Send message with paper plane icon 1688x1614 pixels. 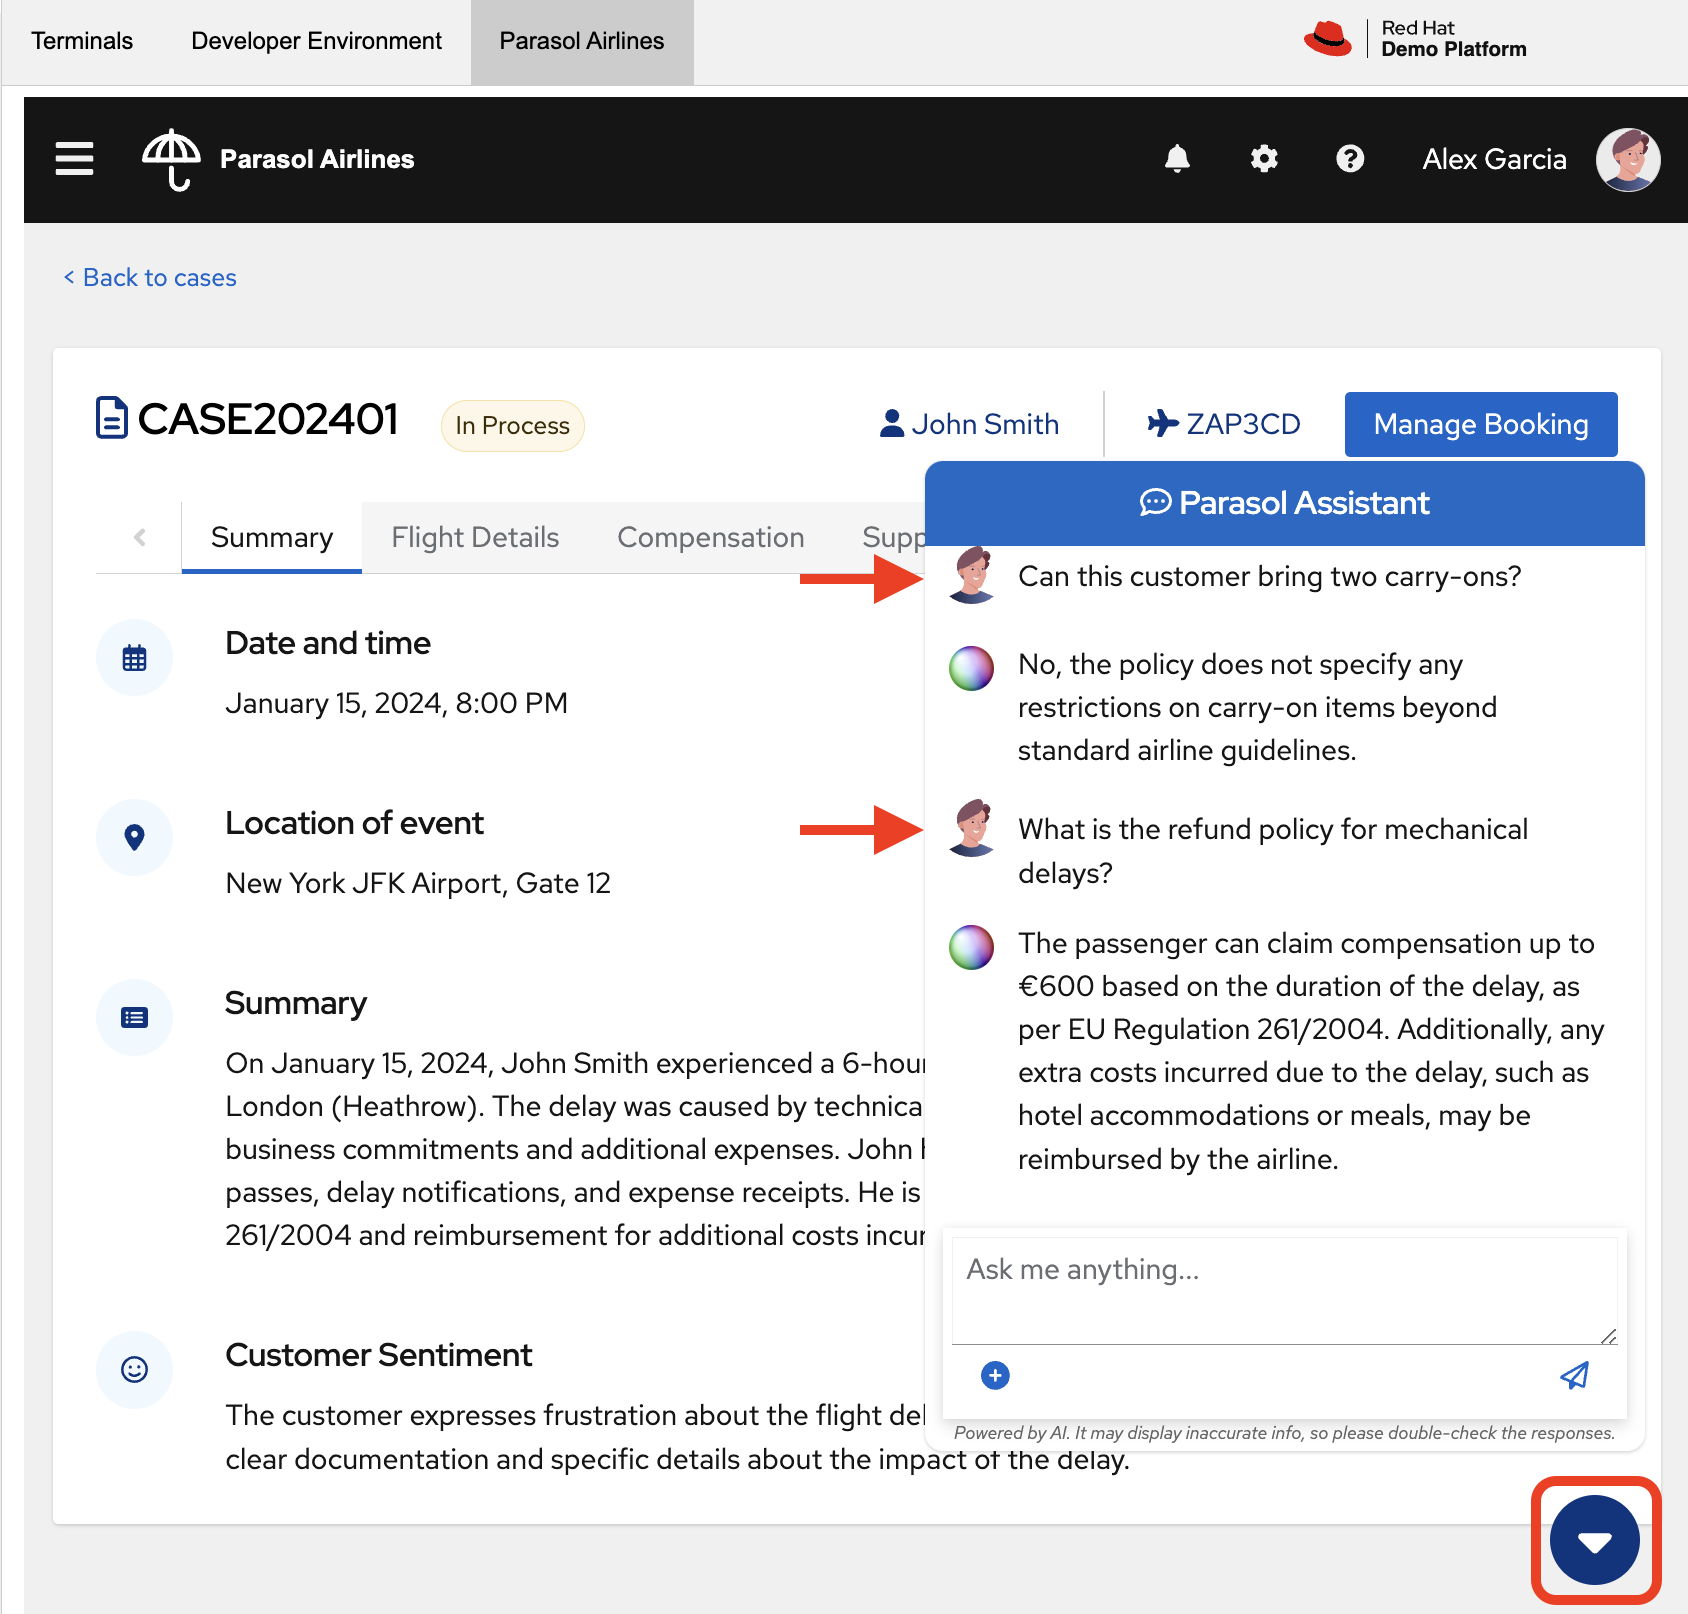(1575, 1376)
